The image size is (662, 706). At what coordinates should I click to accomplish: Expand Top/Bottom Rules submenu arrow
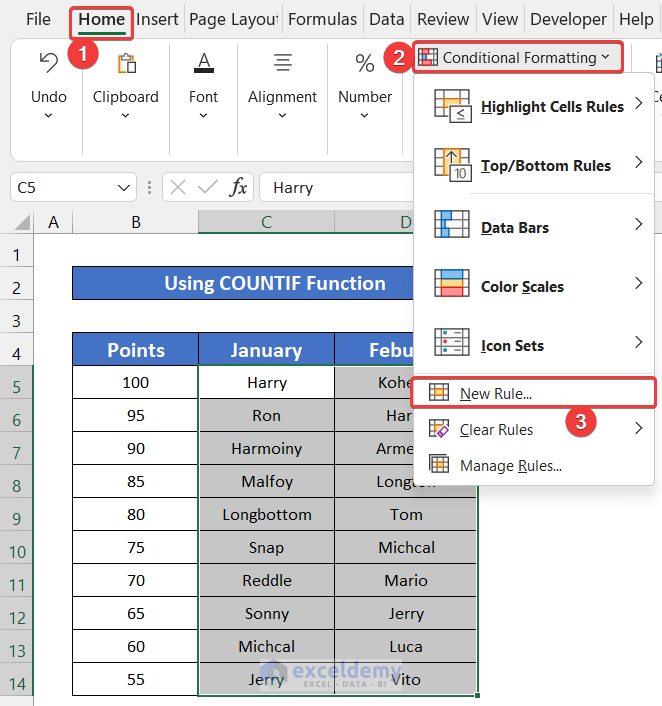pyautogui.click(x=639, y=162)
